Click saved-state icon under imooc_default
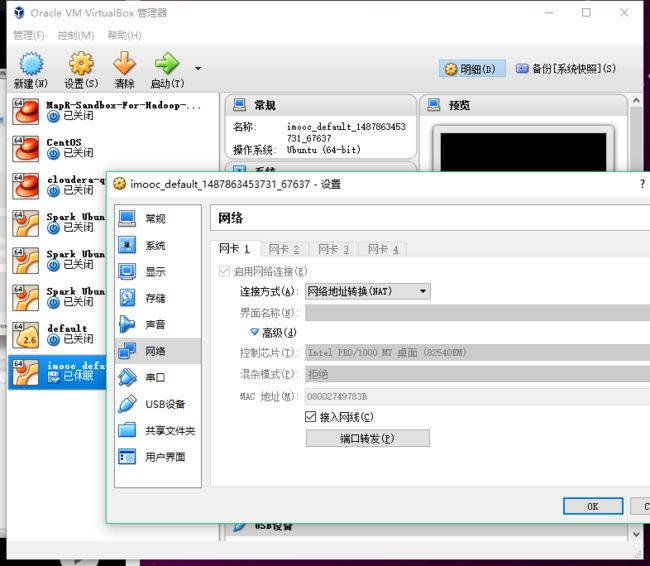The width and height of the screenshot is (650, 566). click(53, 377)
